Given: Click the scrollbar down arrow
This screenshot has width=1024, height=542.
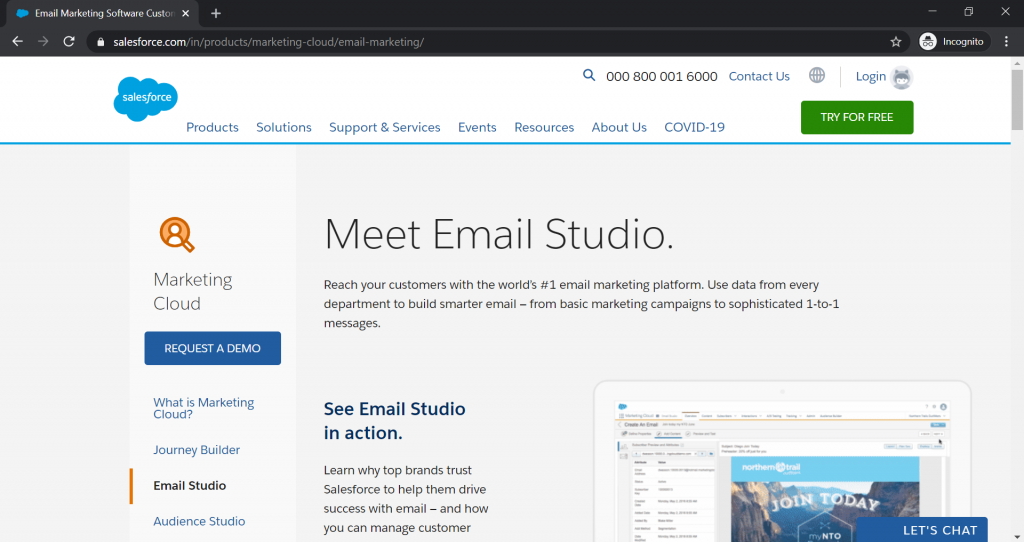Looking at the screenshot, I should (x=1017, y=537).
